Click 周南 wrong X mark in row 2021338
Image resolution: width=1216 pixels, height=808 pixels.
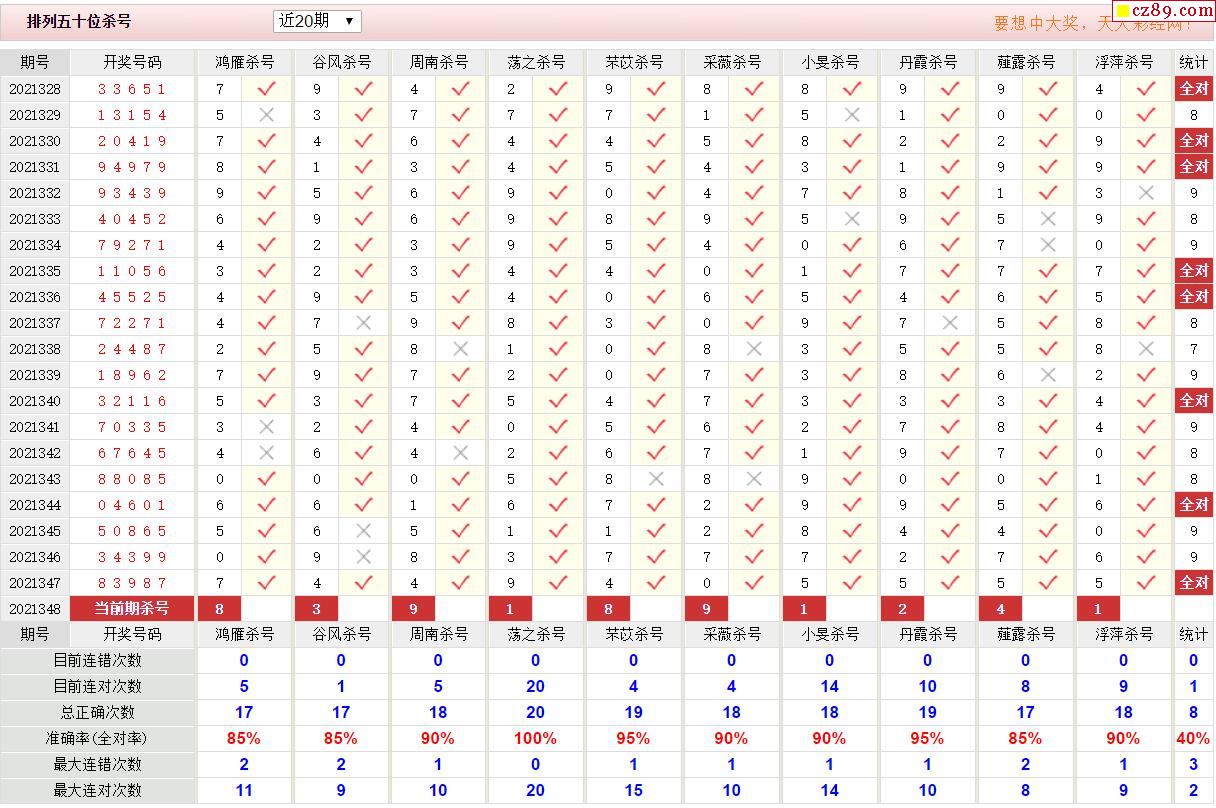pyautogui.click(x=460, y=349)
